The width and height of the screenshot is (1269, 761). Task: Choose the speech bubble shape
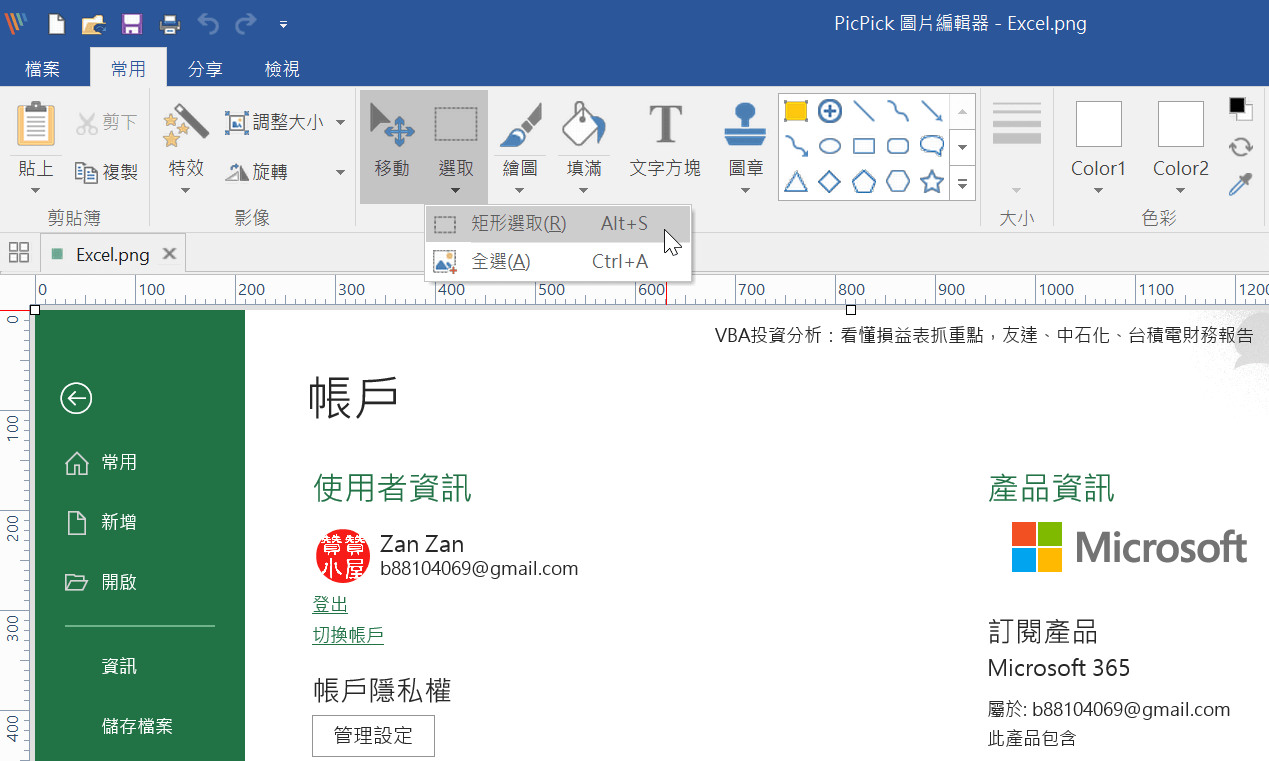coord(932,146)
